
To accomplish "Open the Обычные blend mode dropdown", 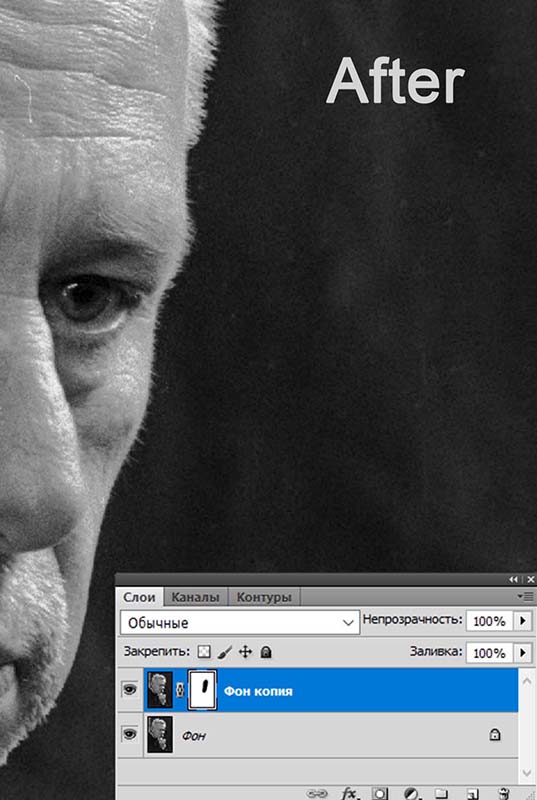I will pyautogui.click(x=240, y=622).
